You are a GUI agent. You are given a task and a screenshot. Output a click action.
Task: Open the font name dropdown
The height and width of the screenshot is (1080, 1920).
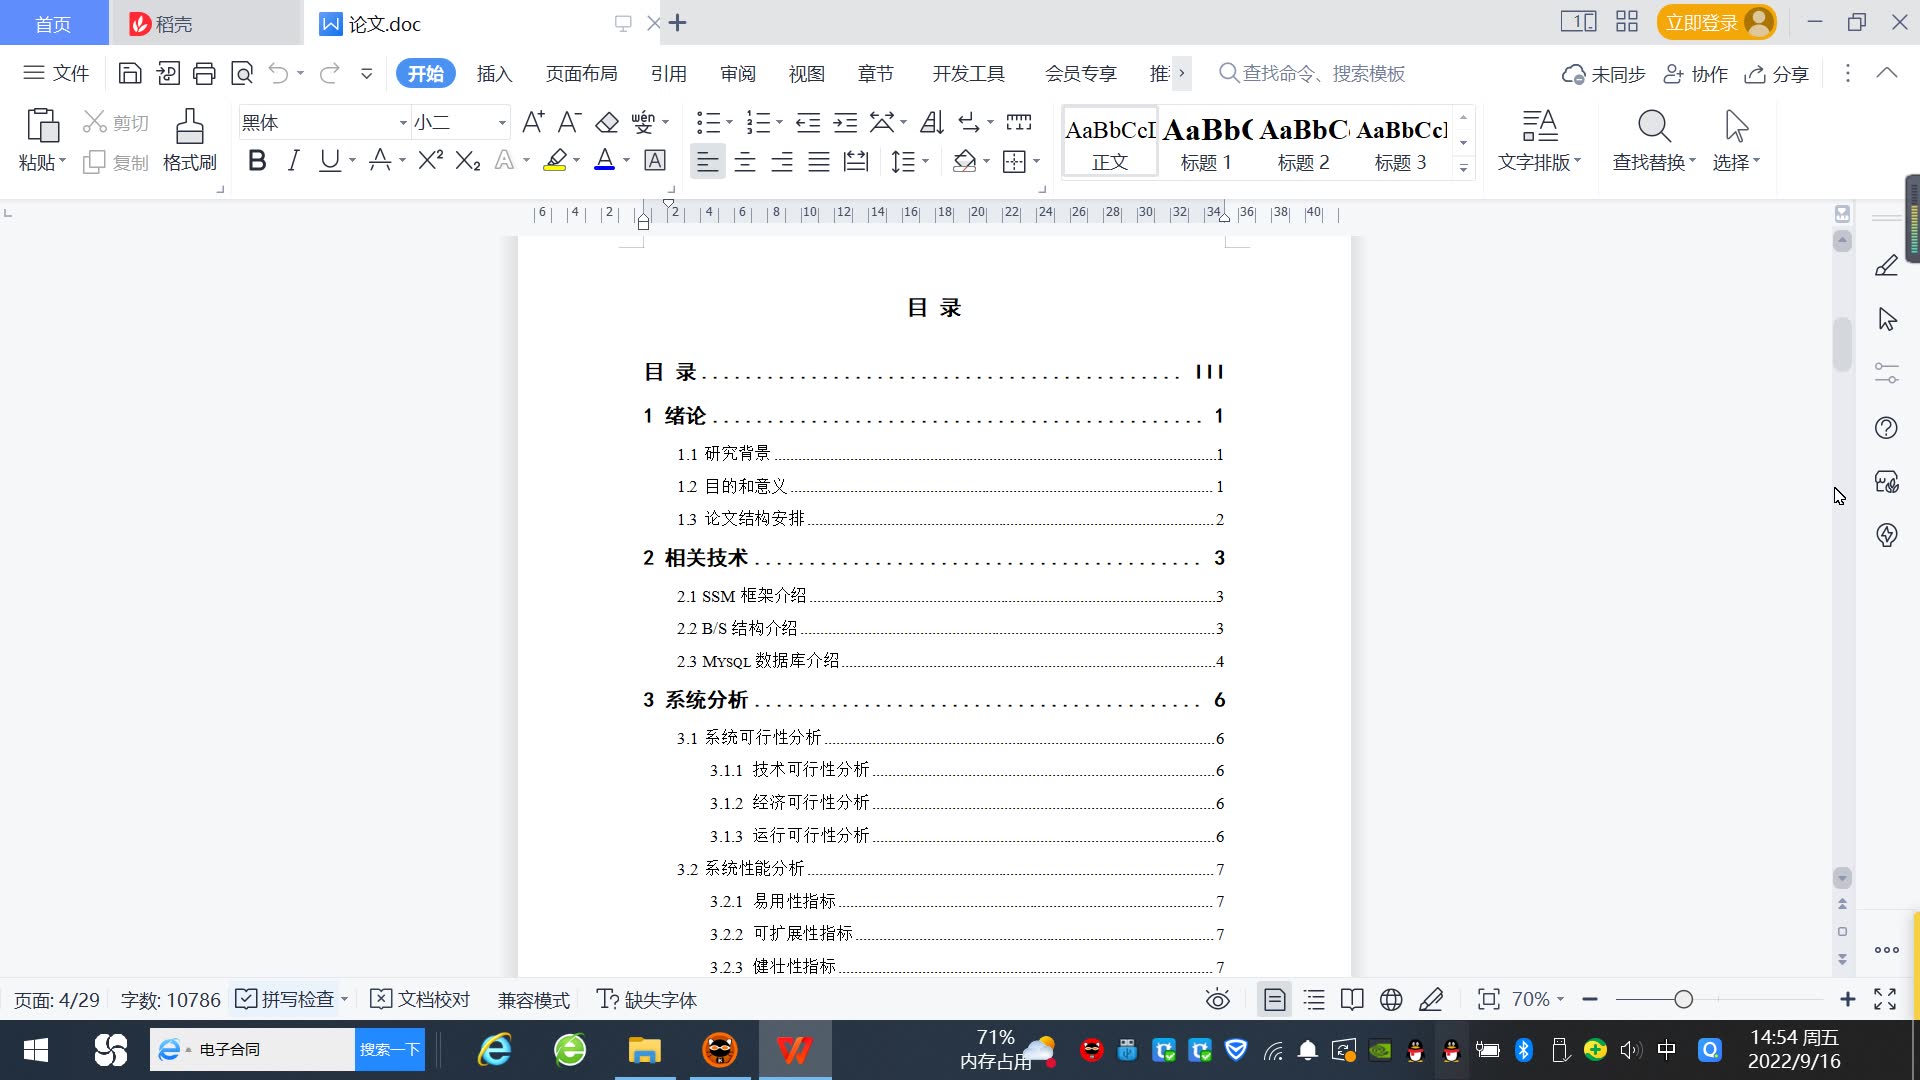[402, 122]
